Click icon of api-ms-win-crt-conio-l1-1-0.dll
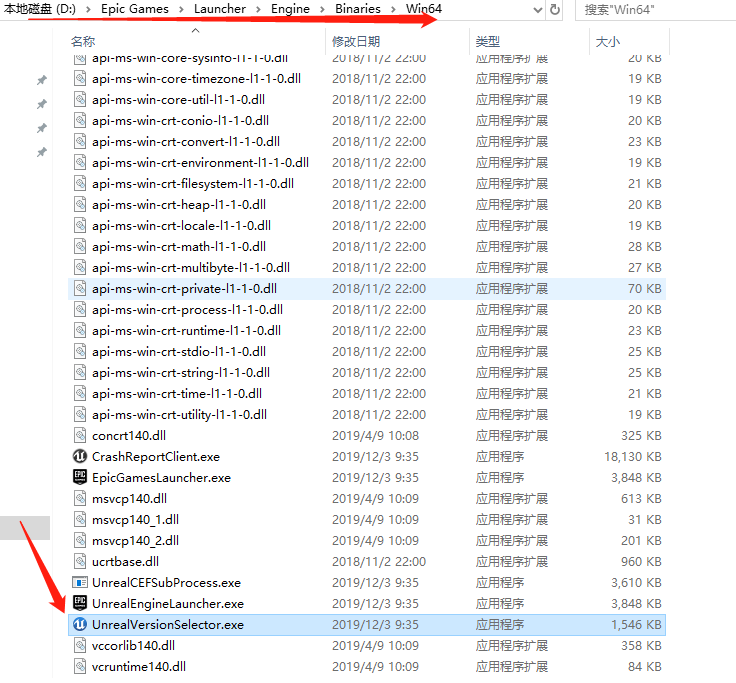This screenshot has height=683, width=736. tap(80, 121)
